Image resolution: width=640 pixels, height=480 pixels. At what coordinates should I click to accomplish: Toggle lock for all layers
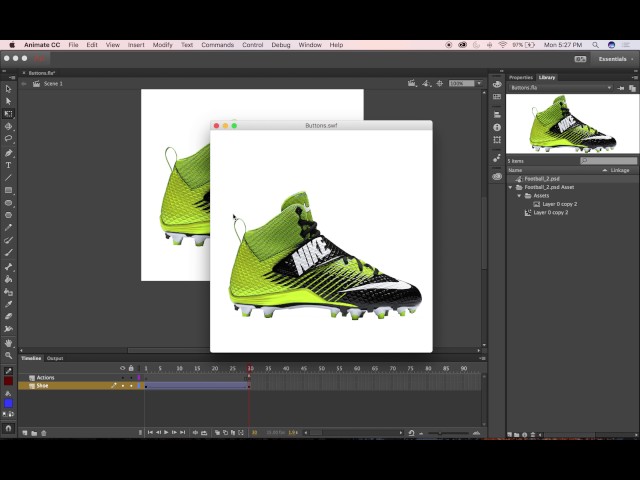pyautogui.click(x=131, y=368)
